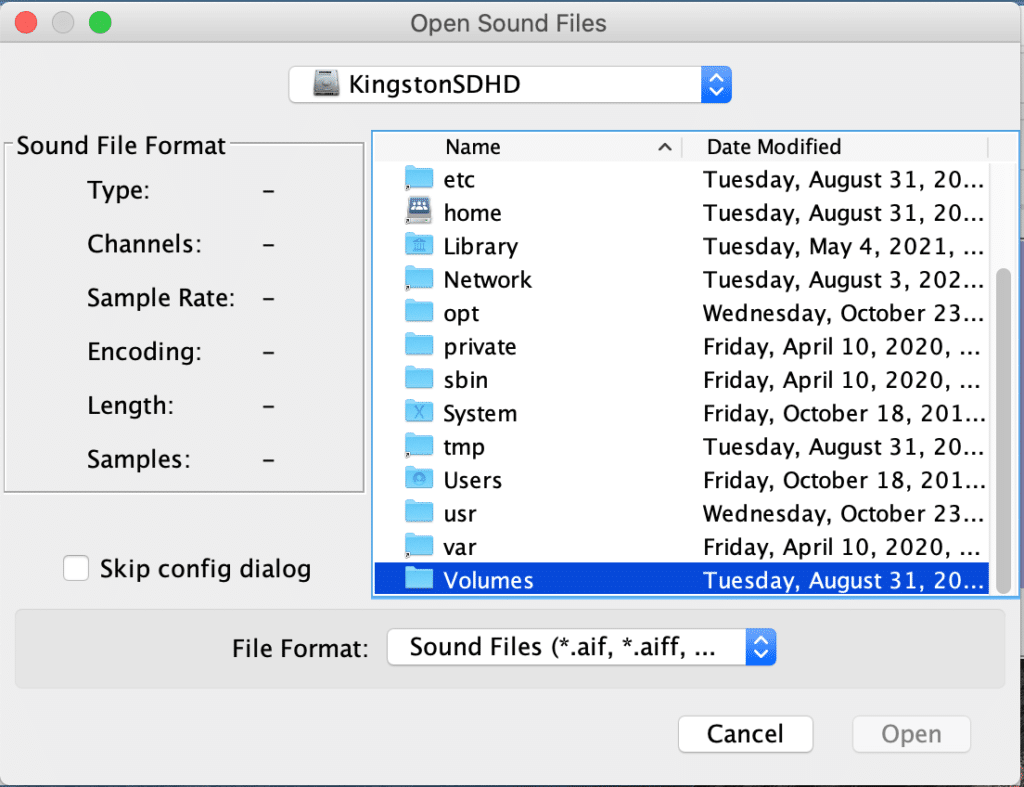Click the System folder icon
This screenshot has height=787, width=1024.
point(418,413)
